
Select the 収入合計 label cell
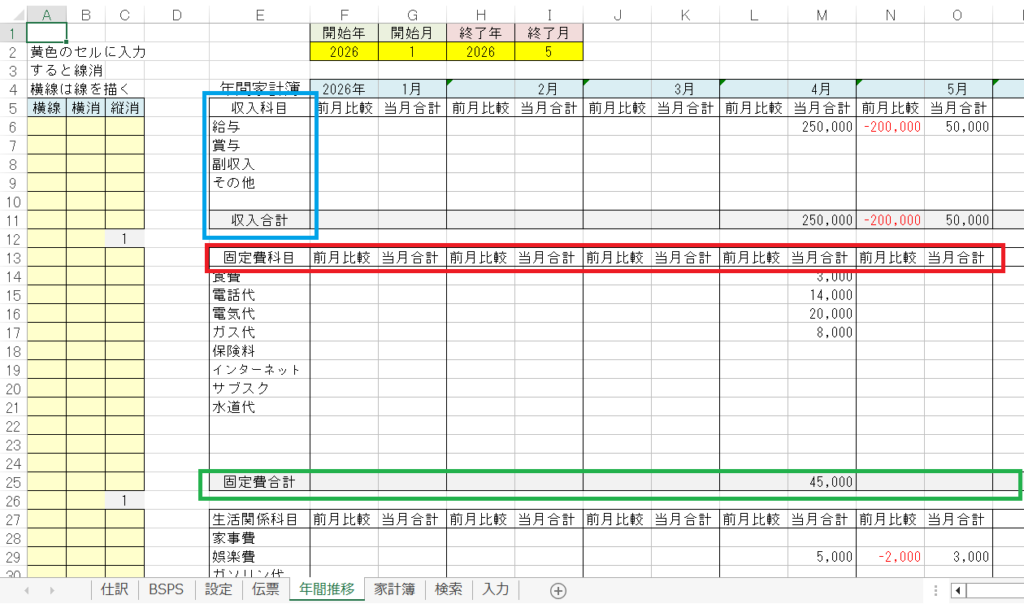(x=259, y=220)
